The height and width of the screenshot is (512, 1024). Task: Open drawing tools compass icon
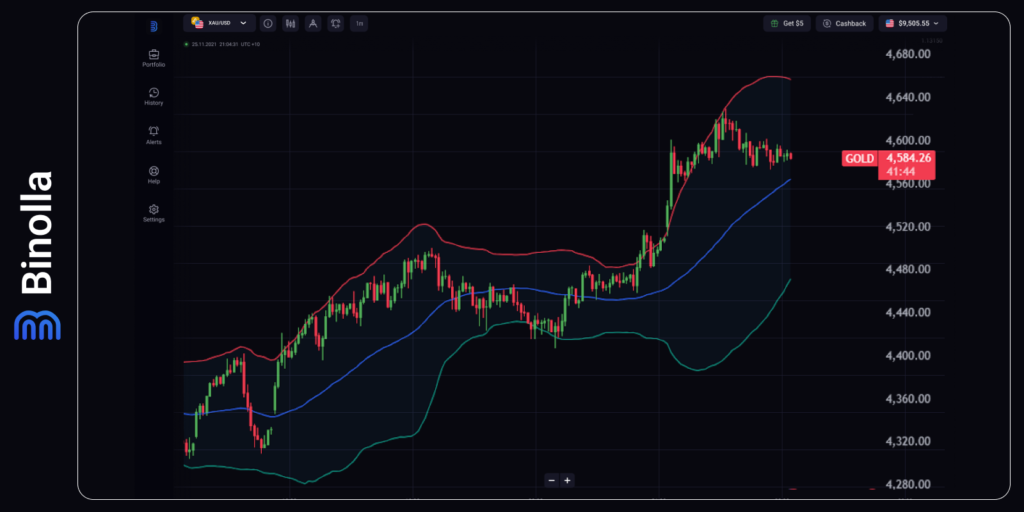coord(313,24)
